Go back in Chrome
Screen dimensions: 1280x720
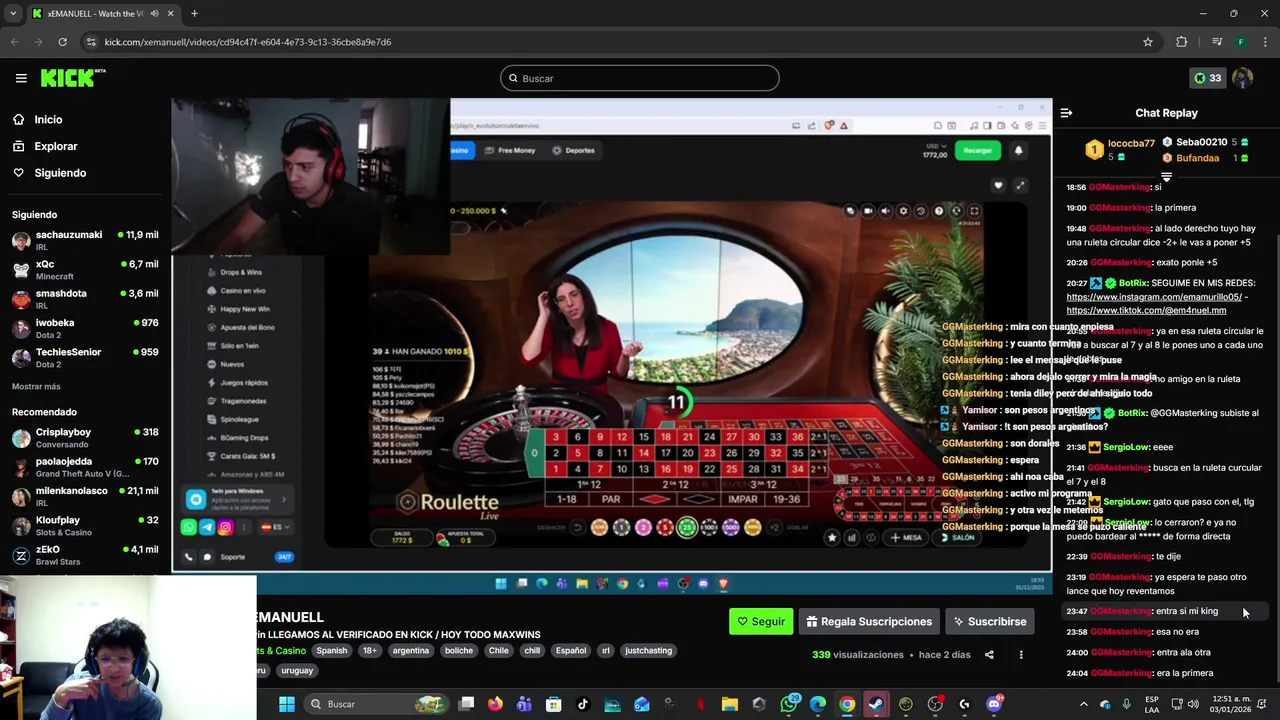[14, 42]
